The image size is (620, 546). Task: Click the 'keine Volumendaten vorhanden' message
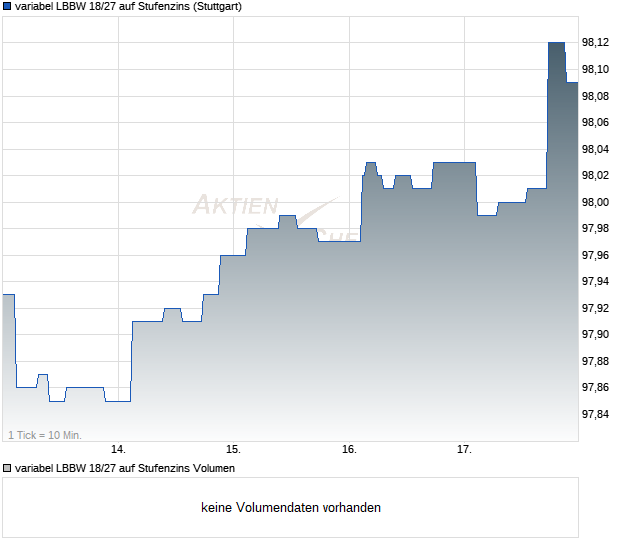(291, 507)
